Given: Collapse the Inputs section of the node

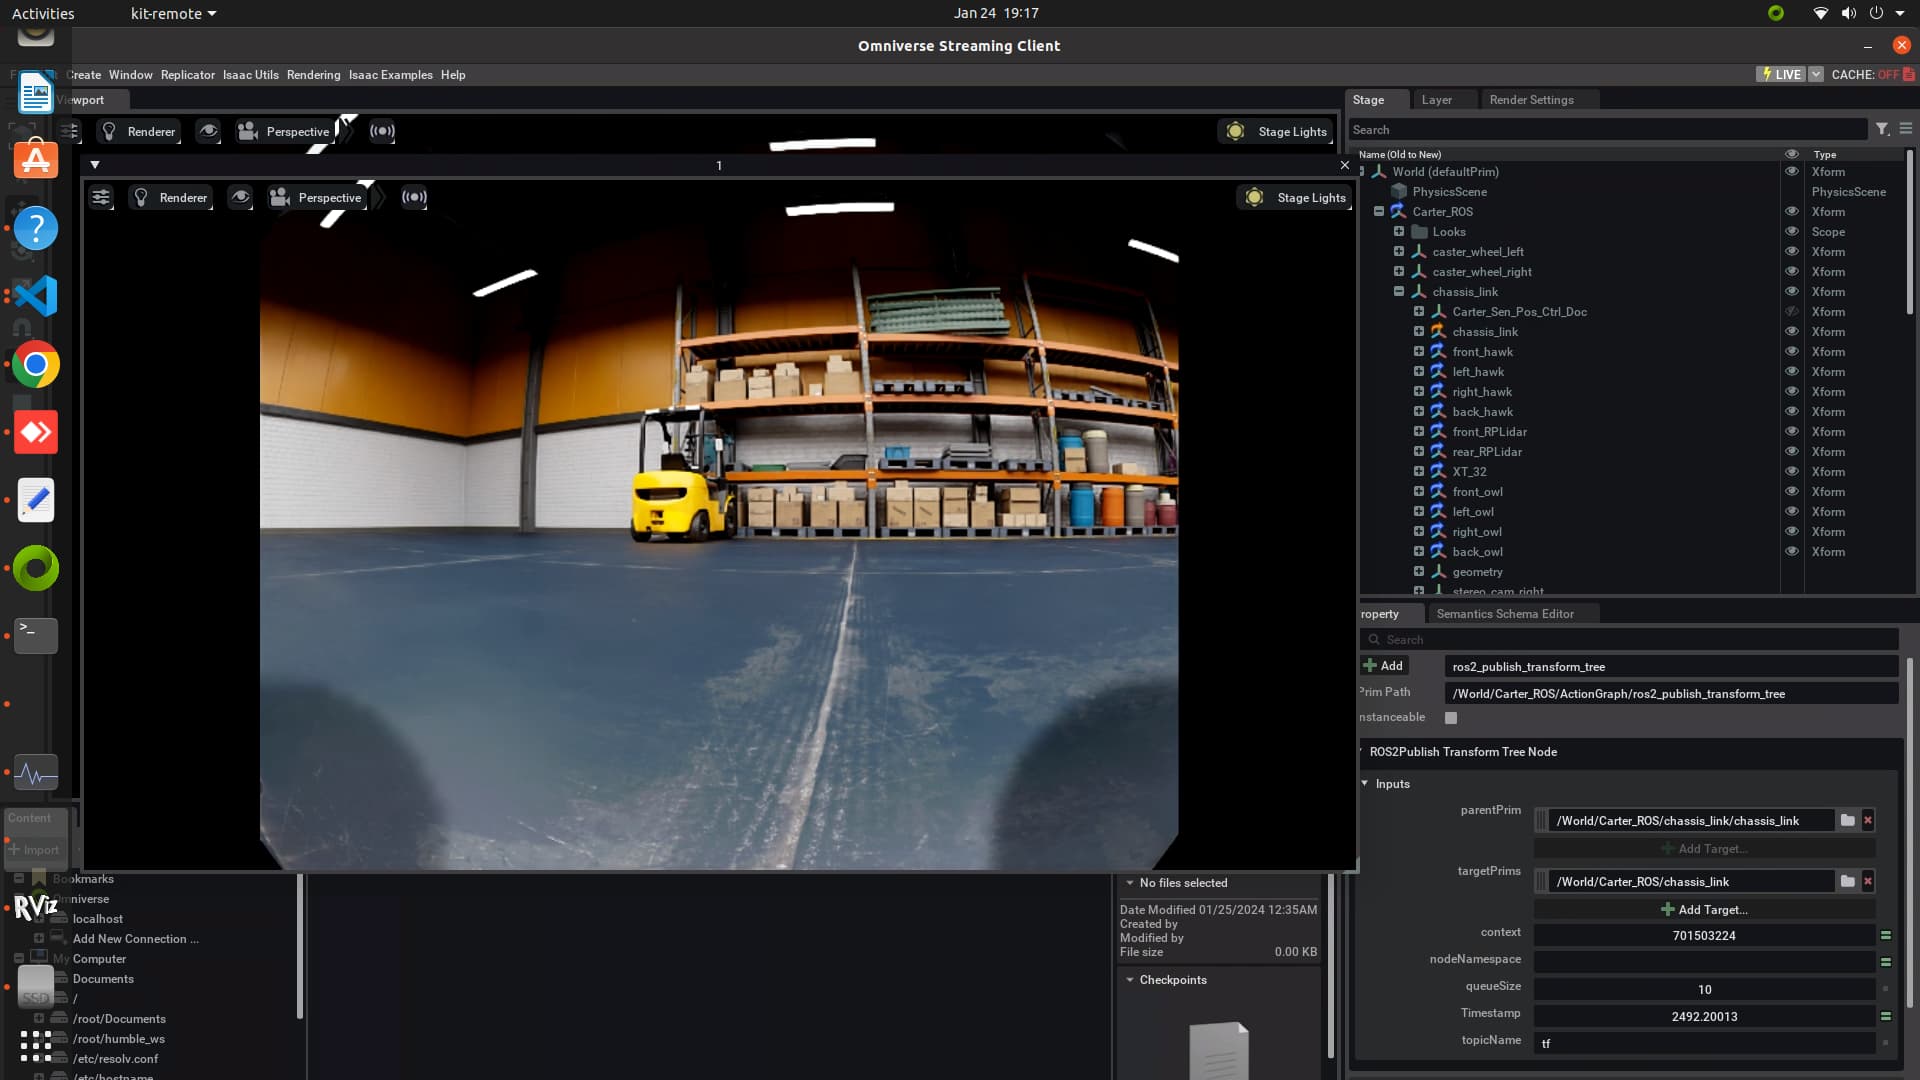Looking at the screenshot, I should pyautogui.click(x=1364, y=783).
